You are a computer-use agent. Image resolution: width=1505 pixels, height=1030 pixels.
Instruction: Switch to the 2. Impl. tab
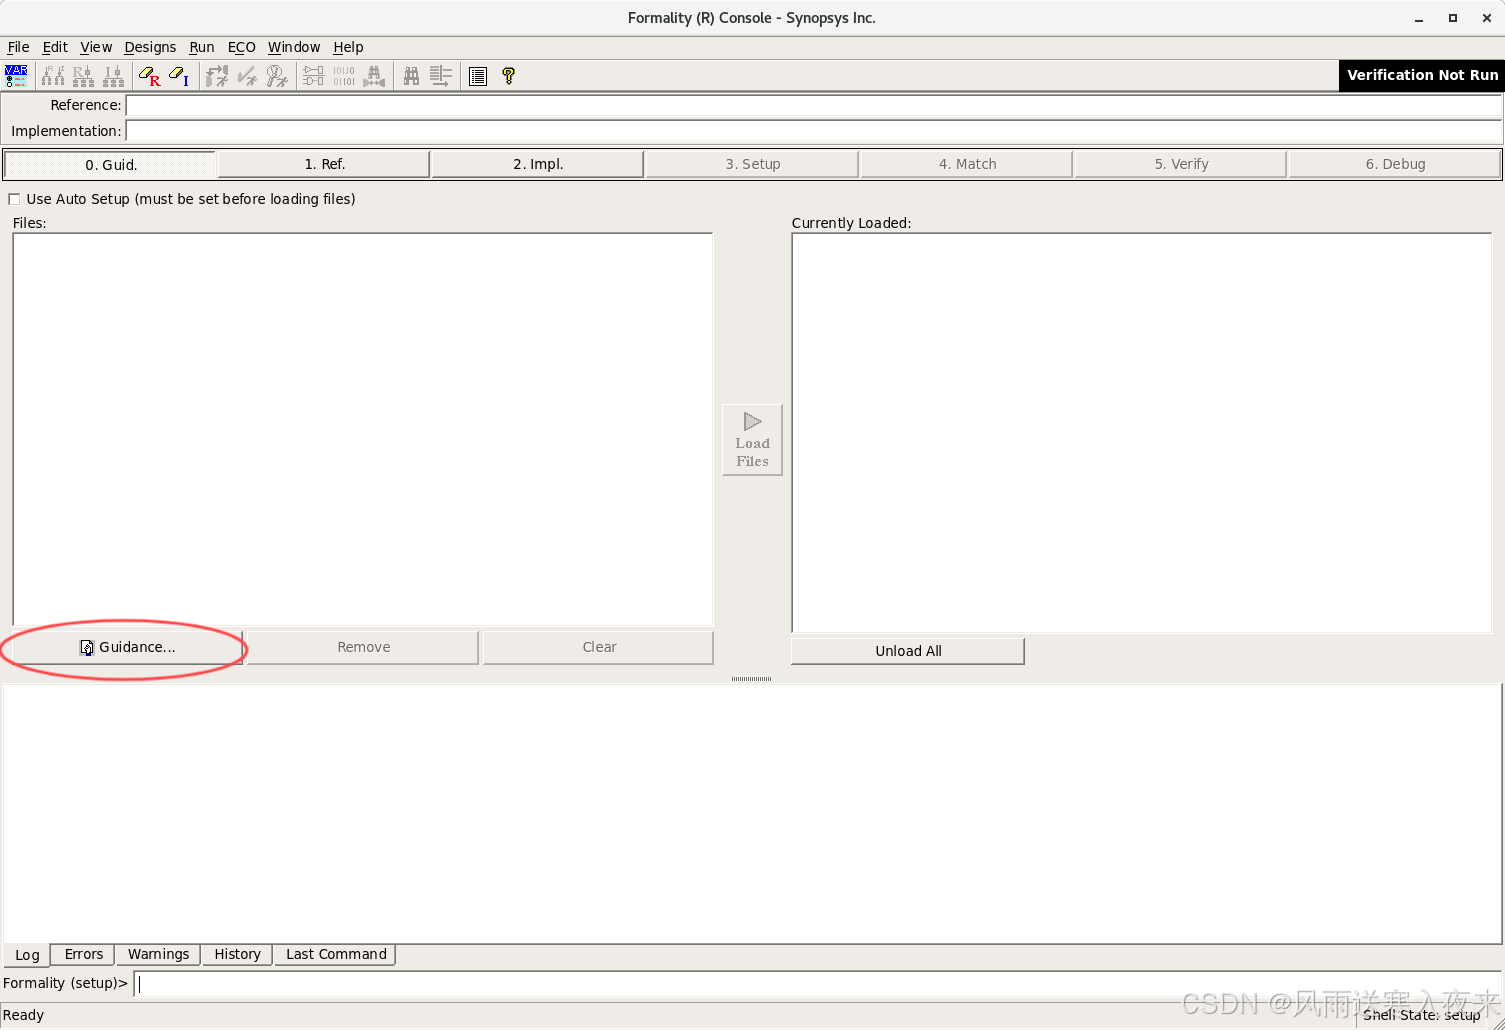point(537,163)
